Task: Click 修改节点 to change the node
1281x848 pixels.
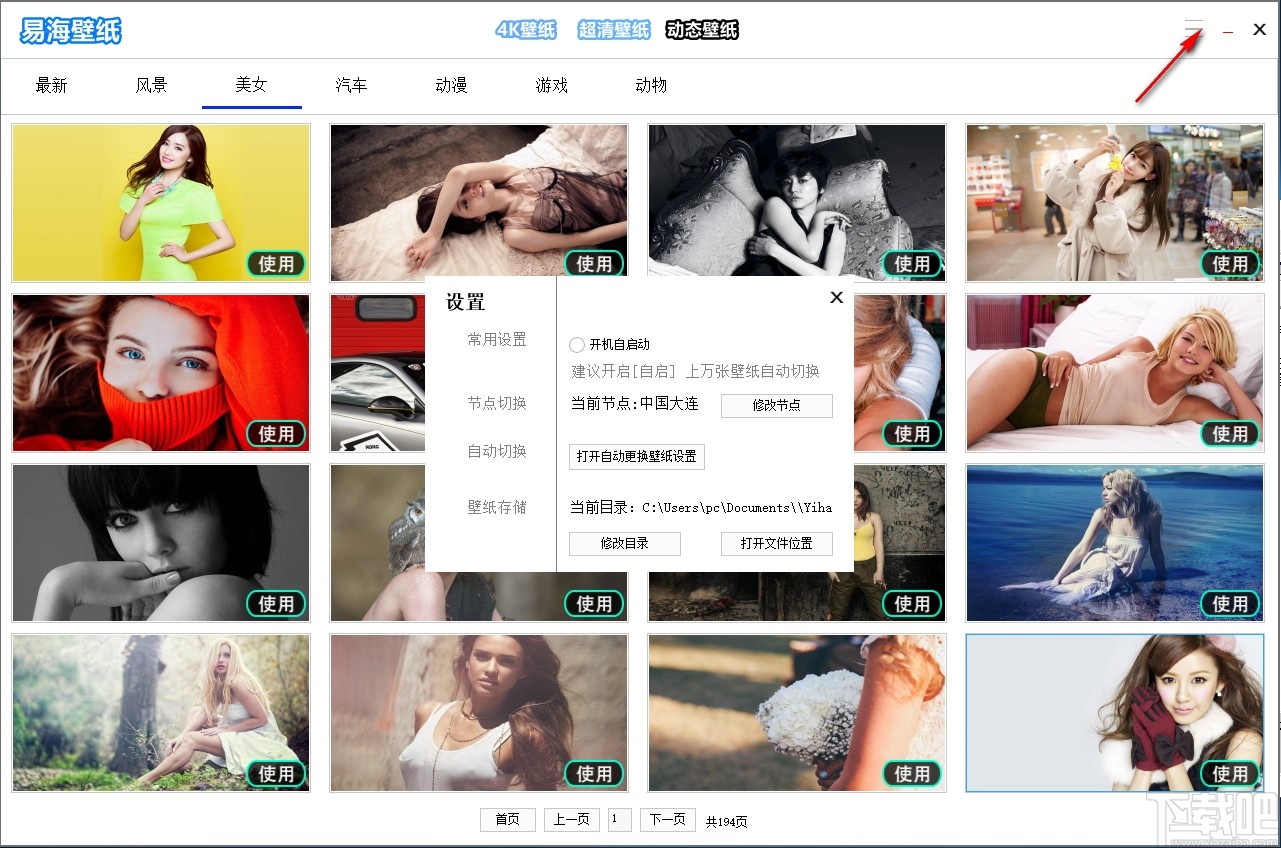Action: point(777,405)
